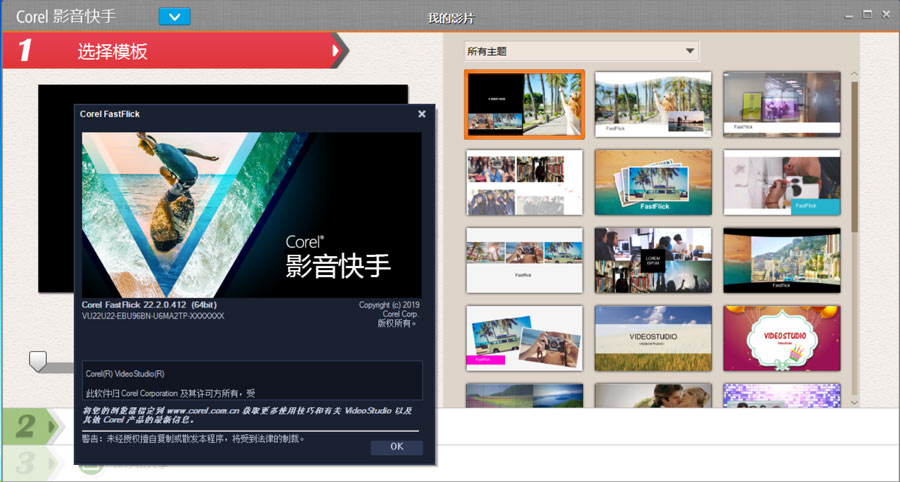
Task: Select the orange-highlighted palm tree template
Action: 524,104
